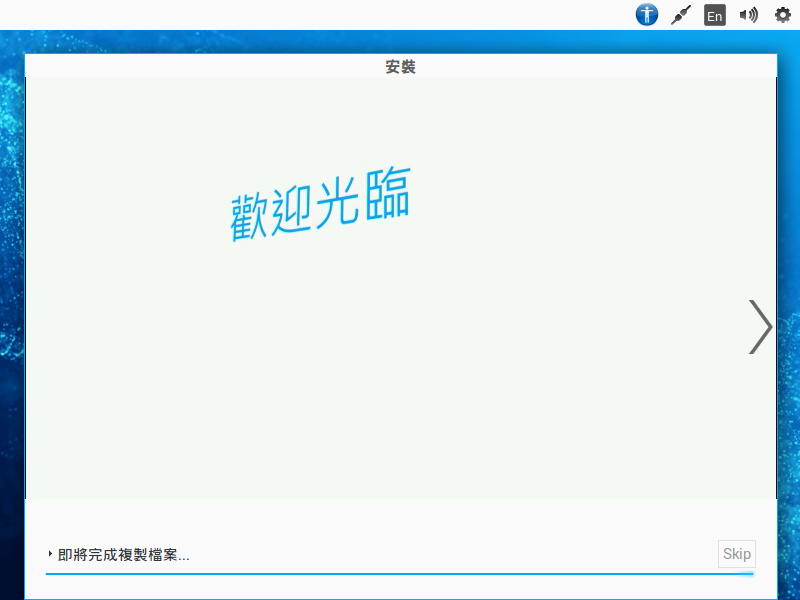Click the empty left side of top panel
The height and width of the screenshot is (600, 800).
(200, 15)
